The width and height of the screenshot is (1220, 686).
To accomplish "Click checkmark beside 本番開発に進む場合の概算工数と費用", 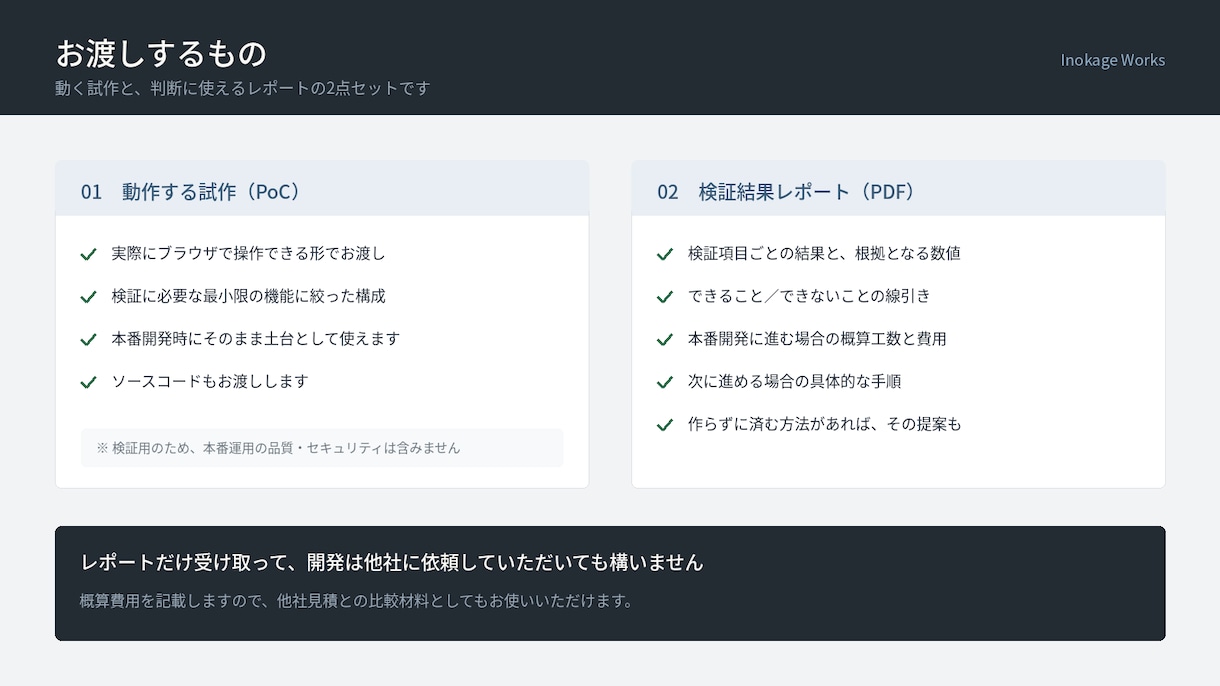I will tap(665, 339).
